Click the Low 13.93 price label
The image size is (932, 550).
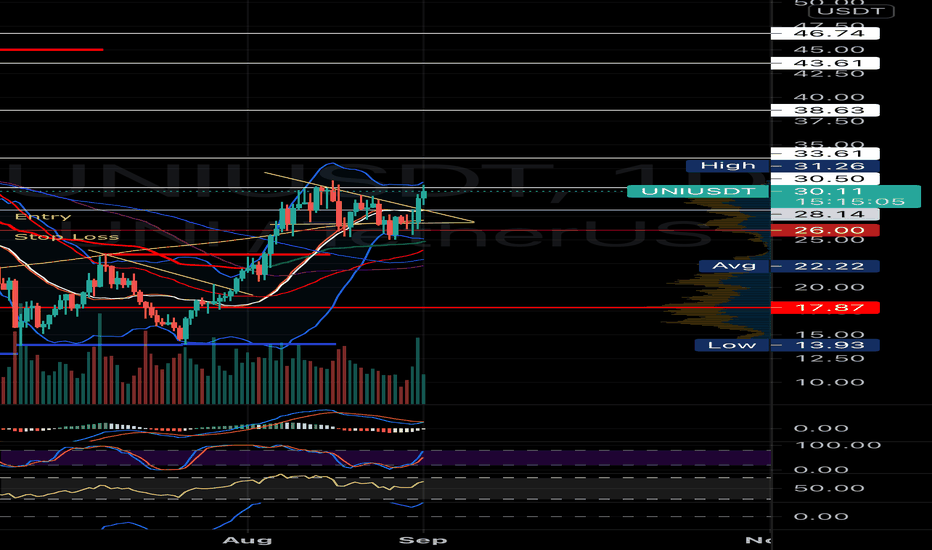pyautogui.click(x=787, y=345)
